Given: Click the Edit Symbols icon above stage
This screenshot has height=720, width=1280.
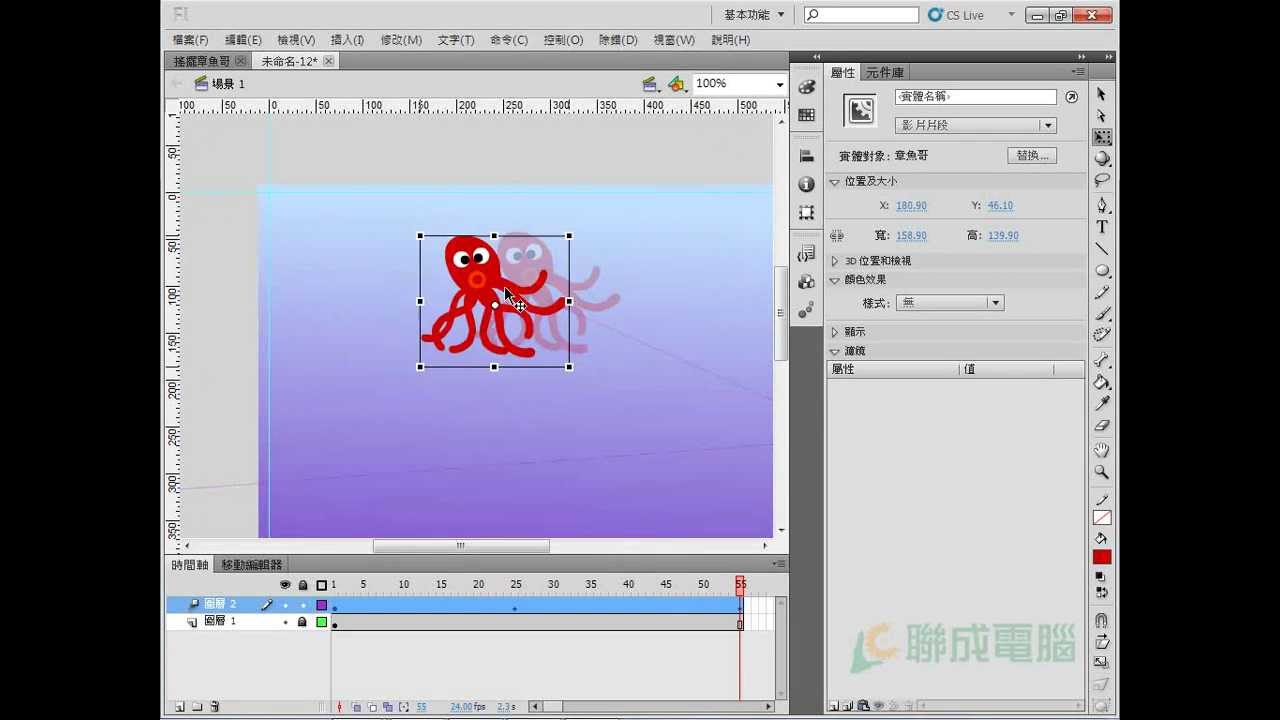Looking at the screenshot, I should (677, 84).
